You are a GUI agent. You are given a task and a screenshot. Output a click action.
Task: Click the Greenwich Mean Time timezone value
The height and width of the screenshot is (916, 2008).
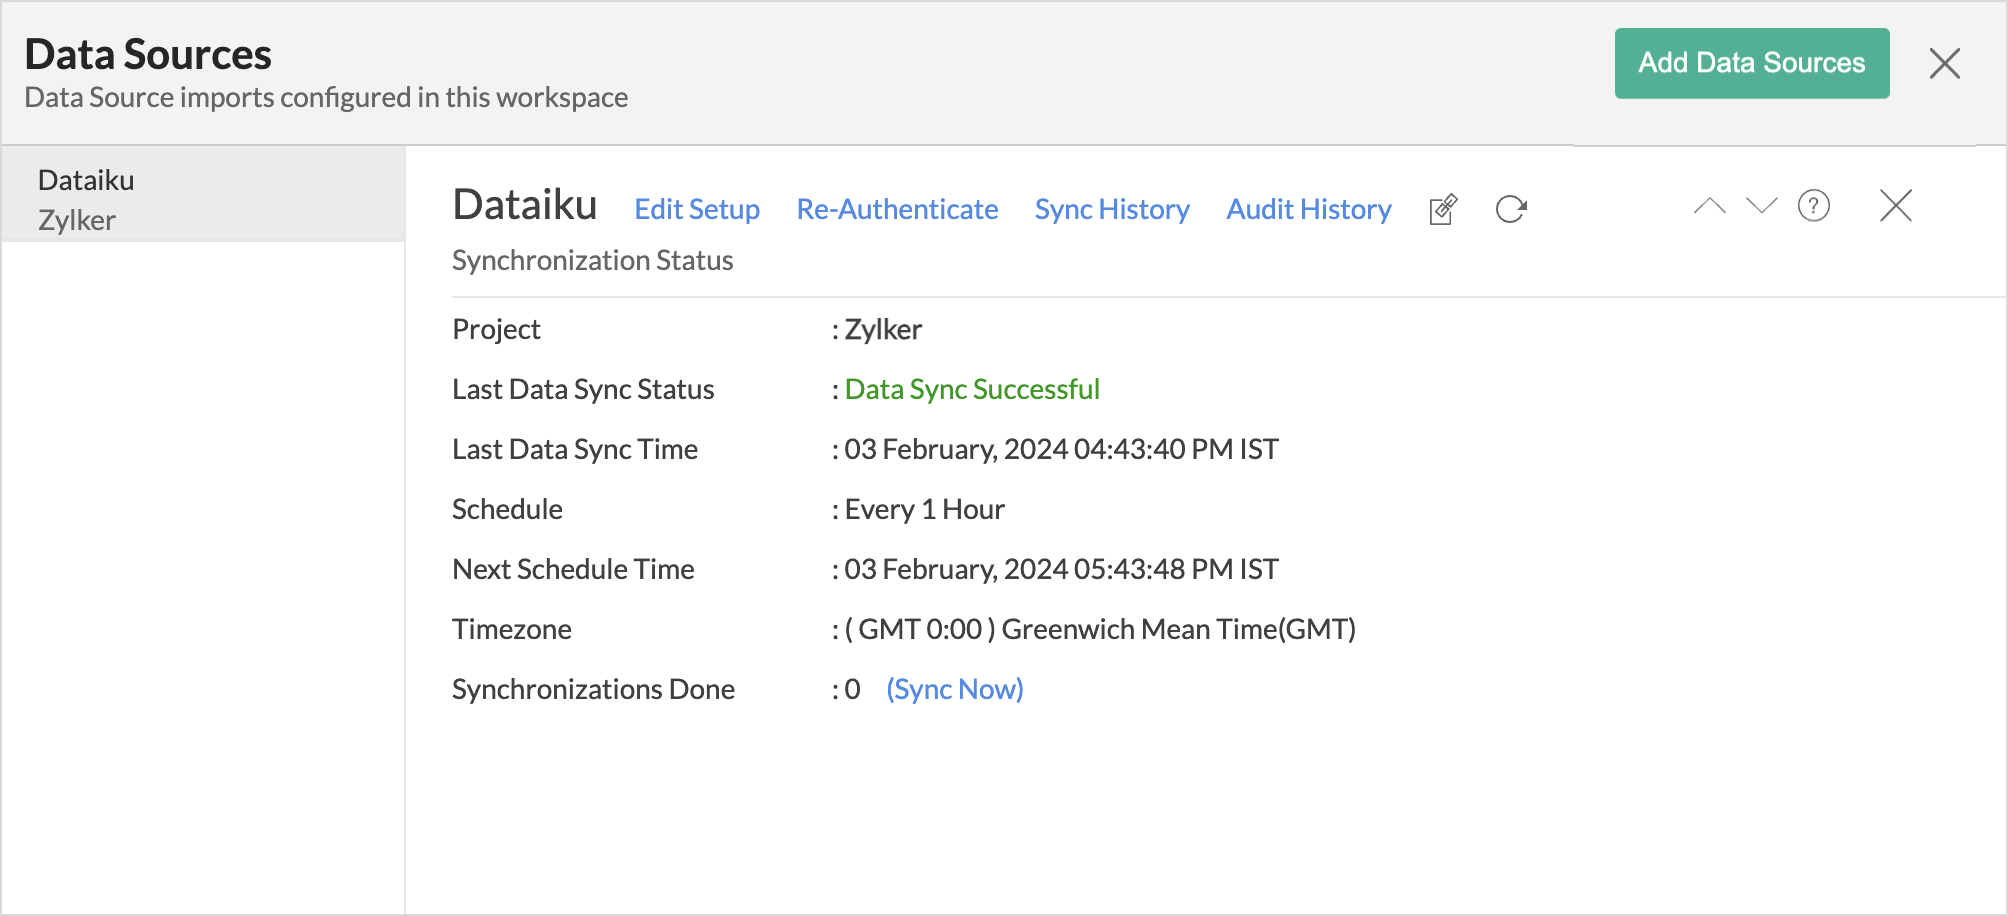(x=1100, y=629)
